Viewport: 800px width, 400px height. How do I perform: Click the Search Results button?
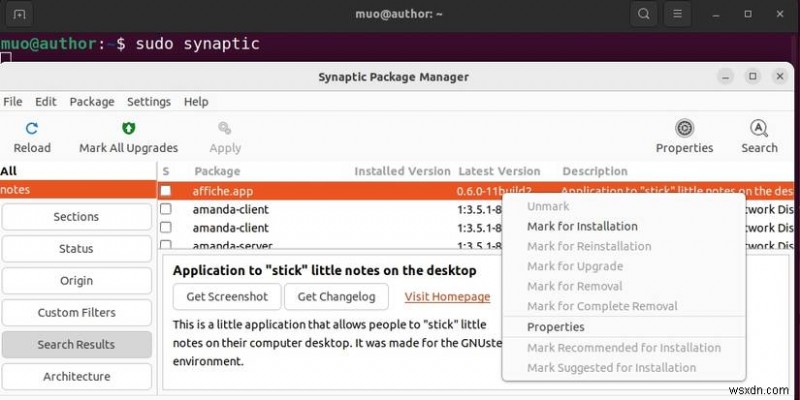point(77,345)
